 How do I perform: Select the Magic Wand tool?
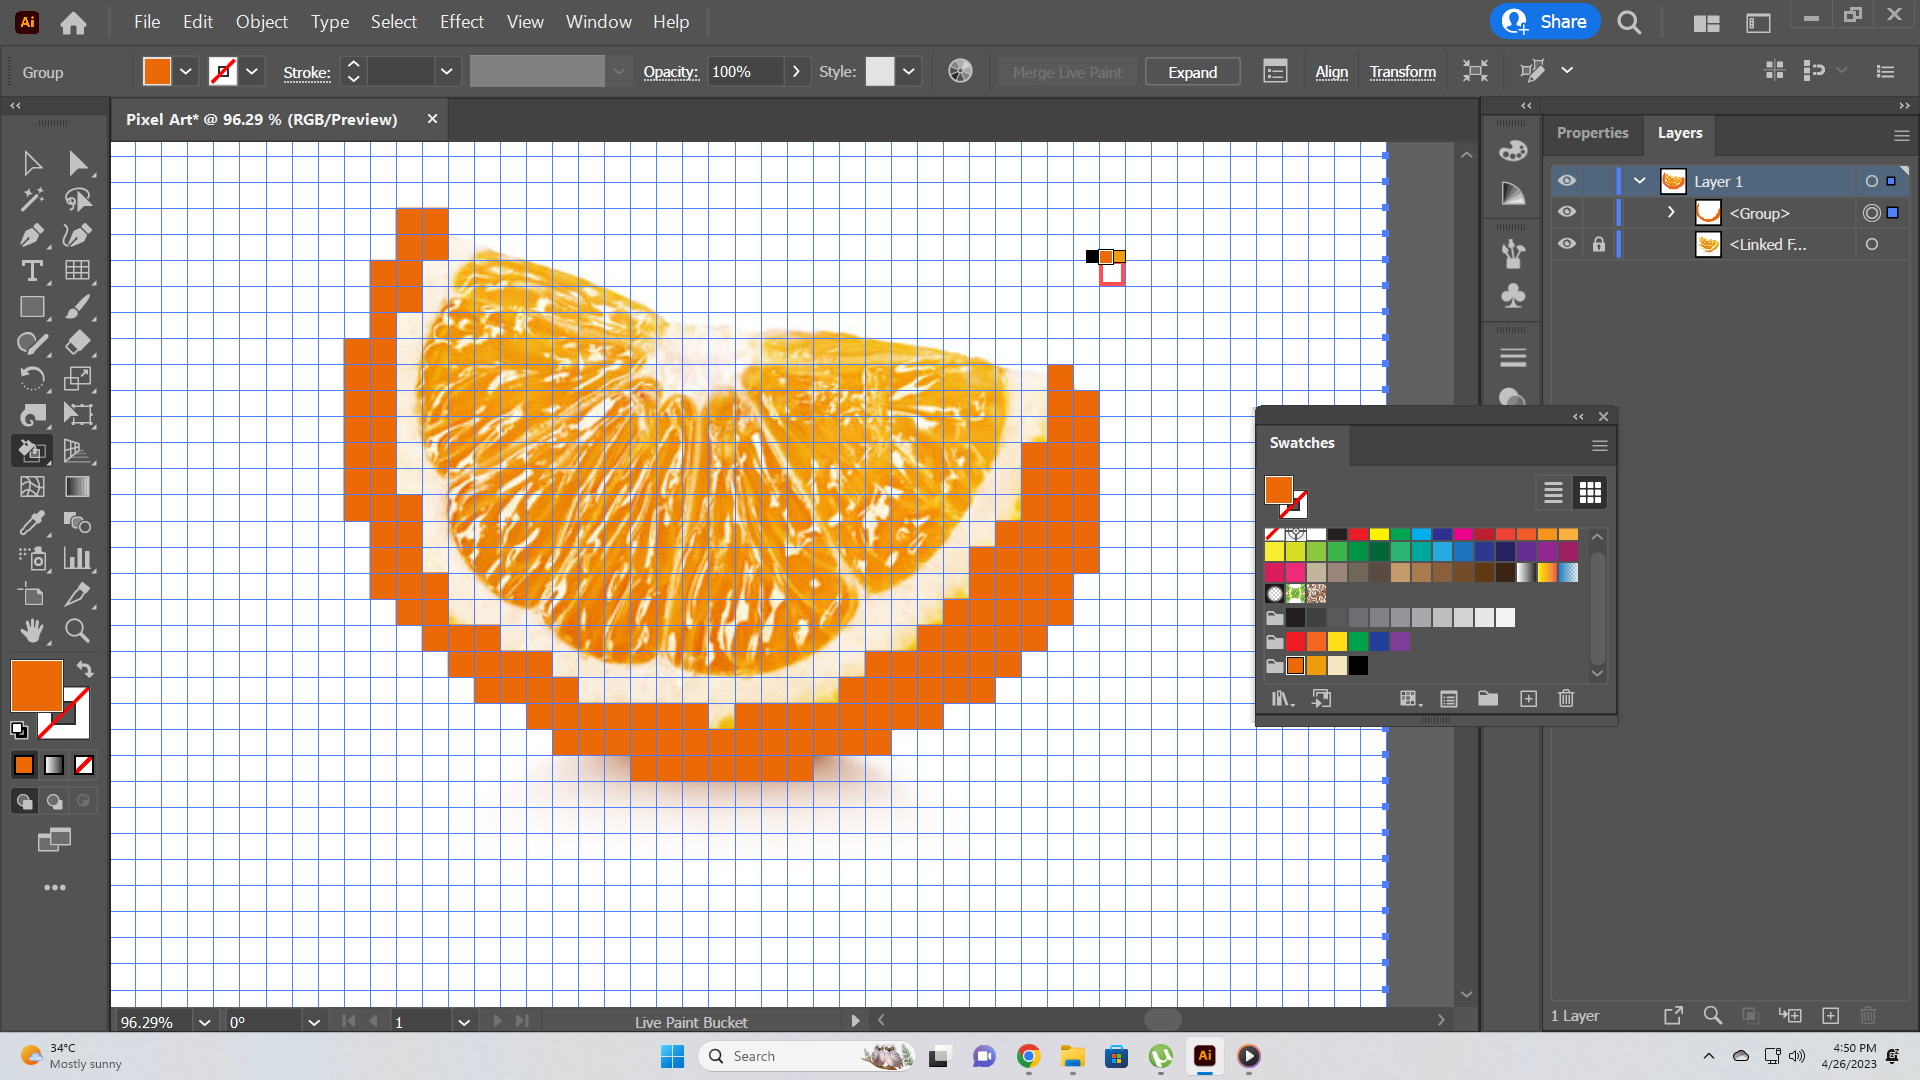coord(31,199)
